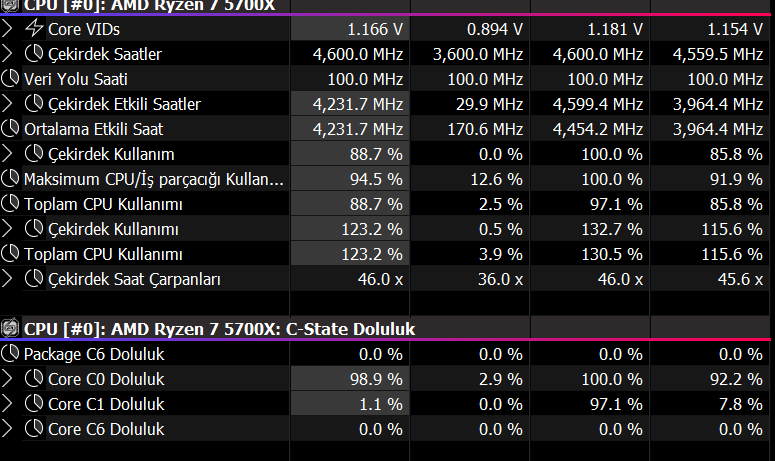The height and width of the screenshot is (461, 775).
Task: Select the 'Çekirdek Saatler' label
Action: coord(105,54)
